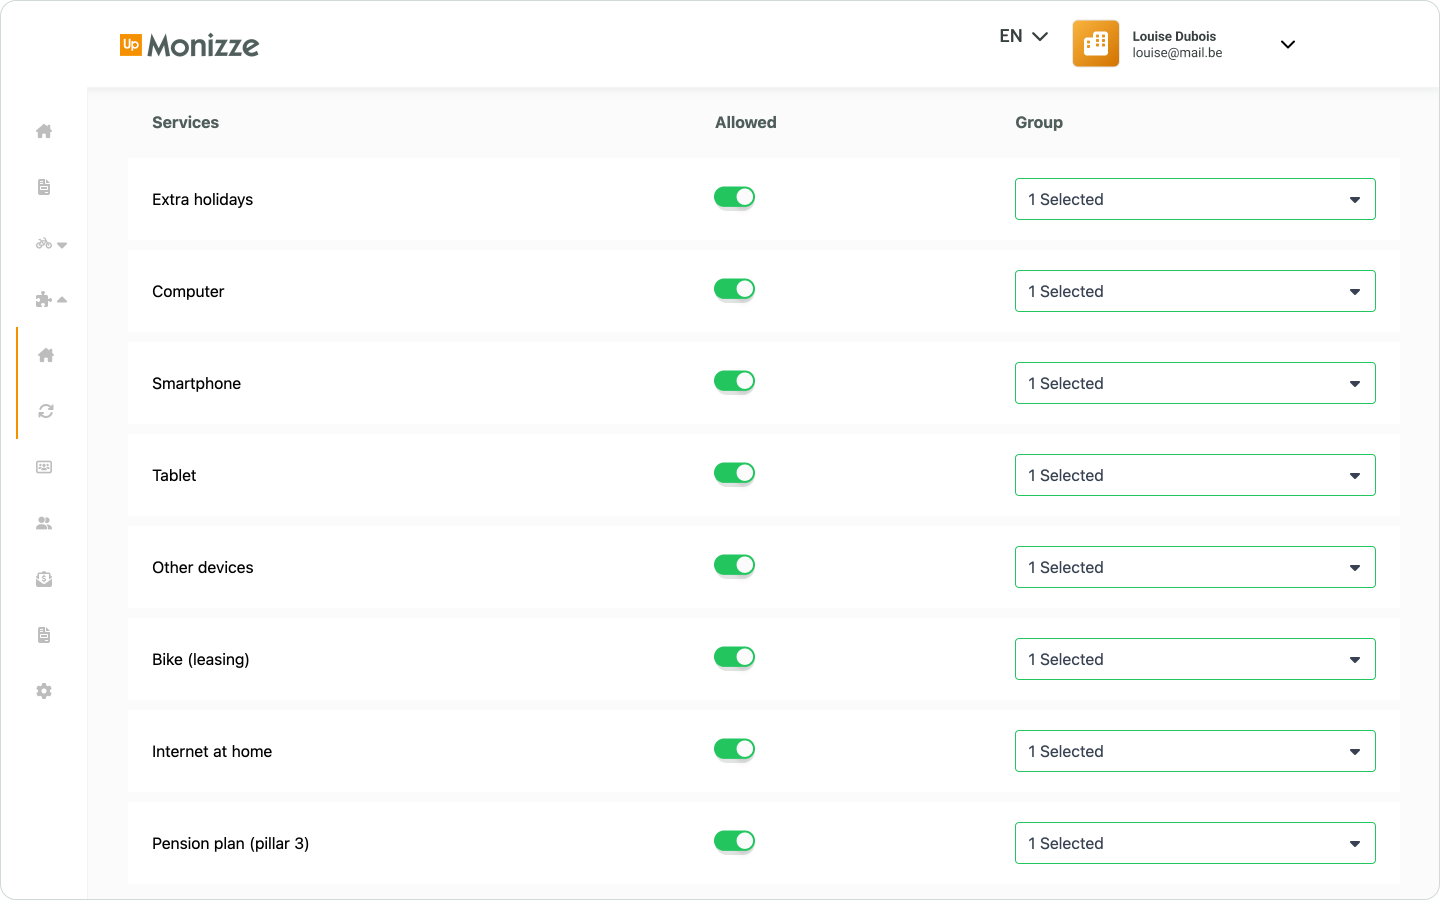Click the louise@mail.be email text
This screenshot has width=1440, height=900.
click(1177, 53)
